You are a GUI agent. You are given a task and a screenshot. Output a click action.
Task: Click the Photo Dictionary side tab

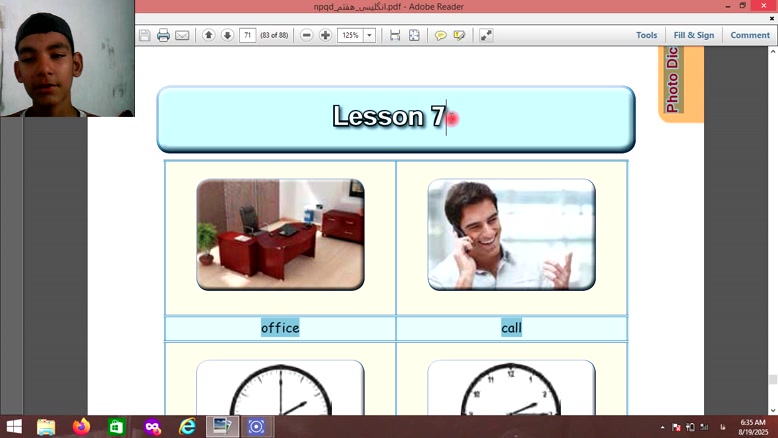pos(680,82)
